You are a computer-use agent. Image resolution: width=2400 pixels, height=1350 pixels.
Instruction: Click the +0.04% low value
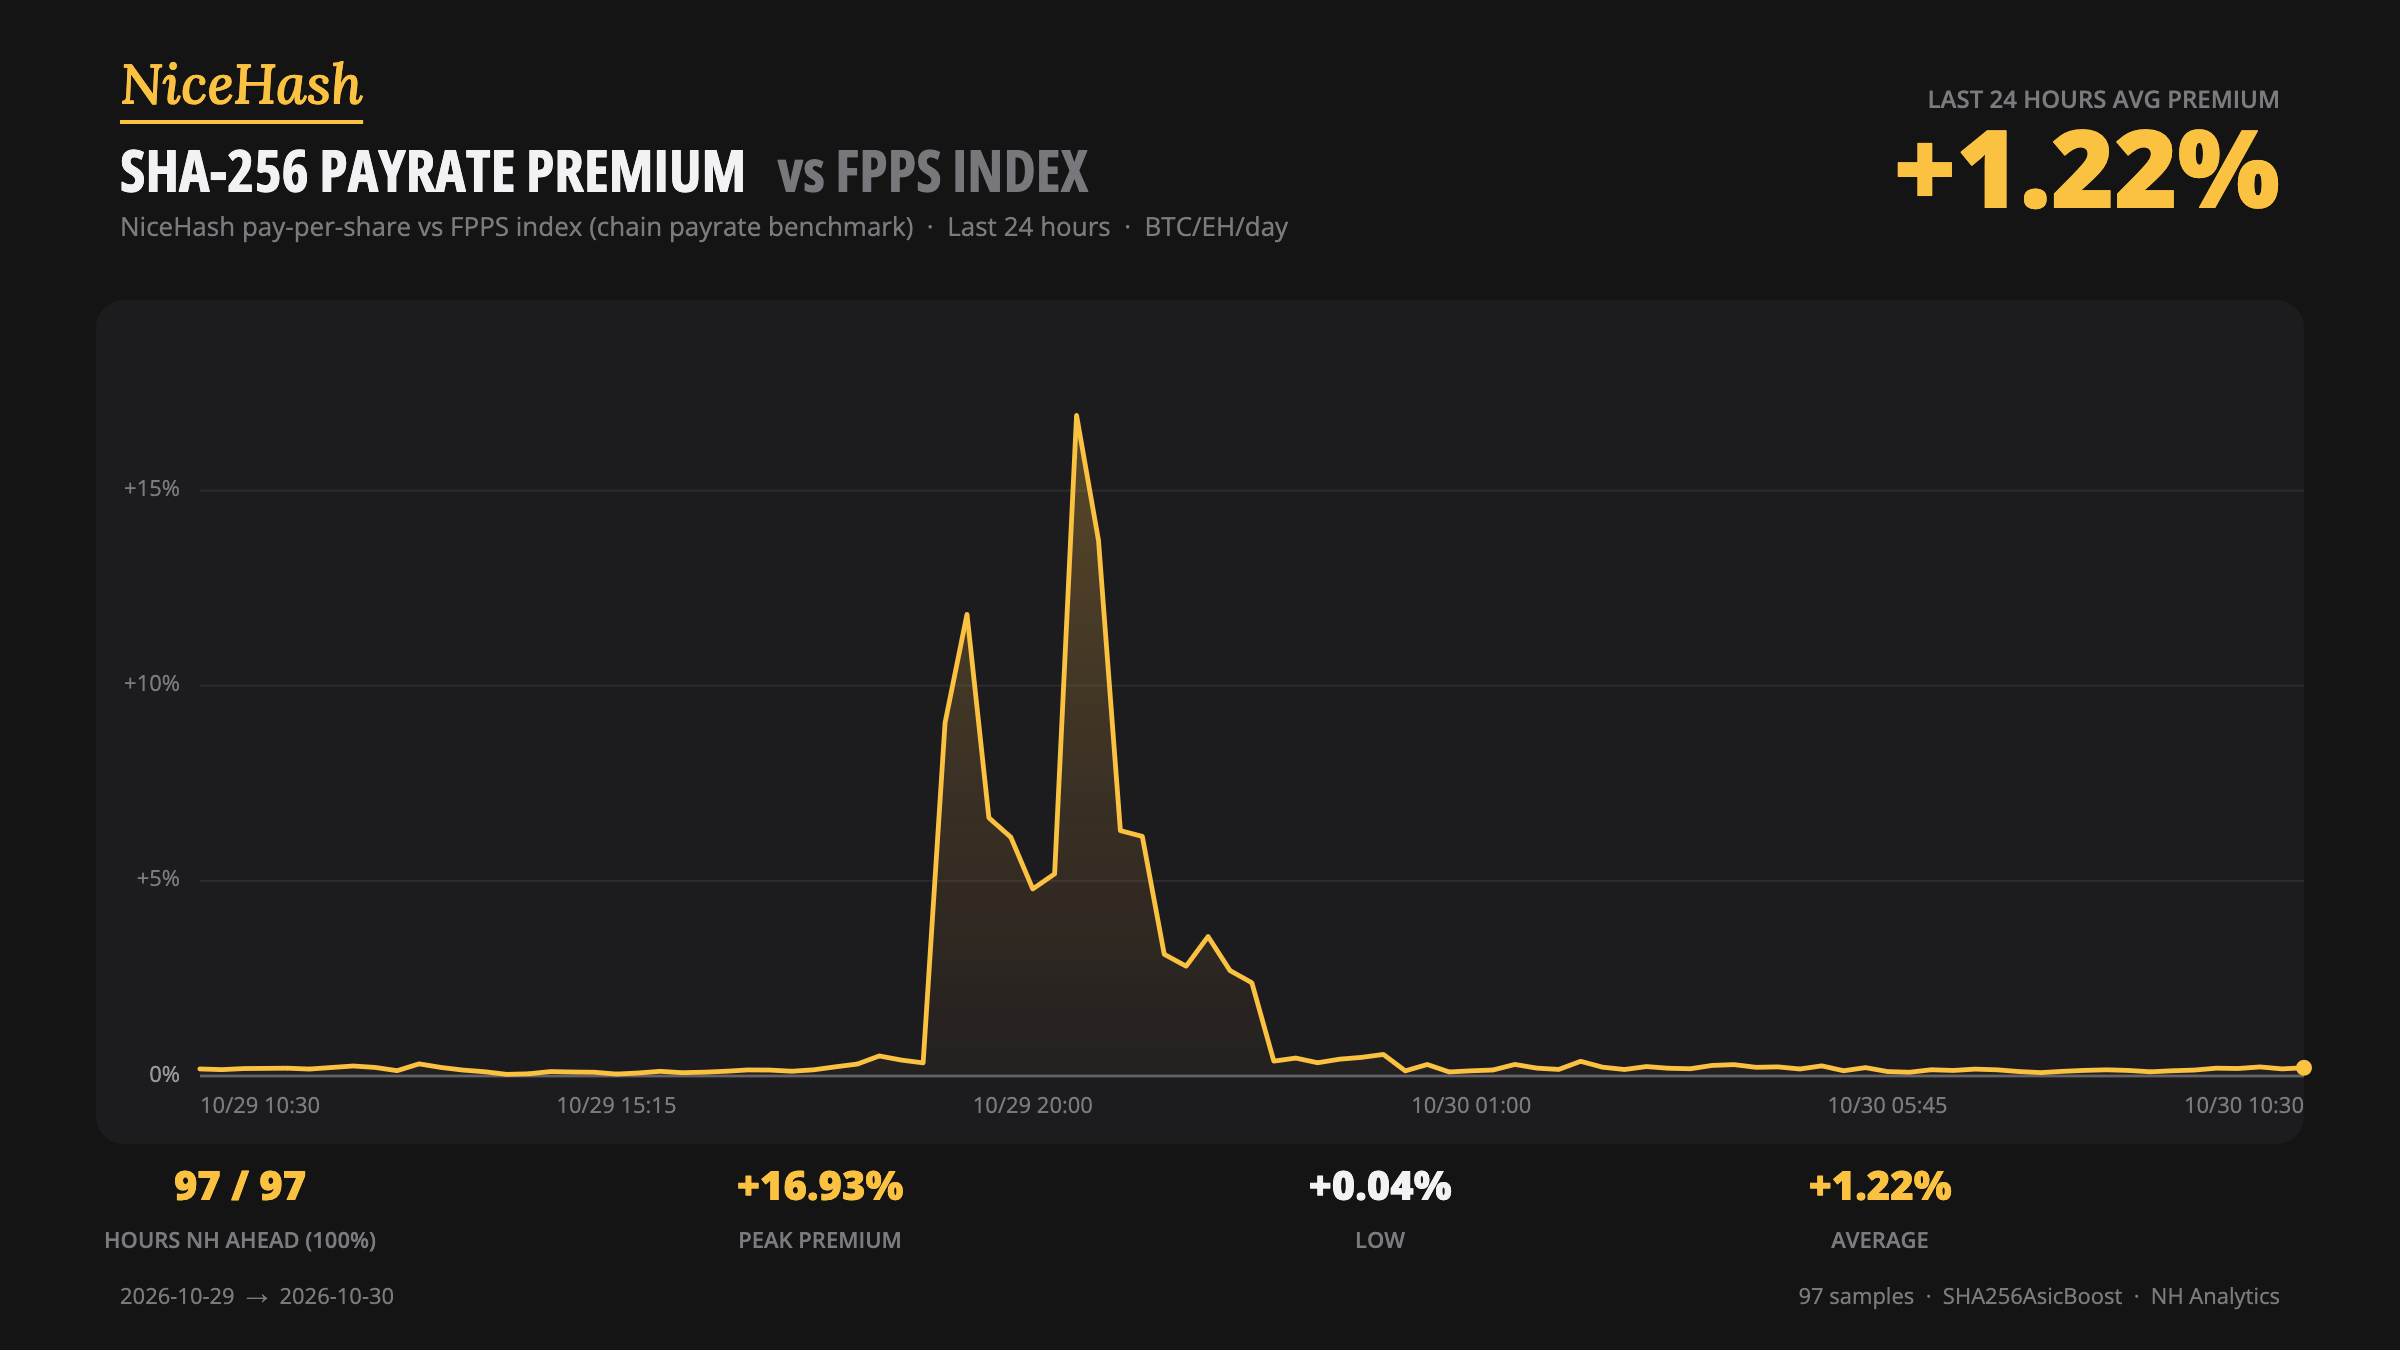[1380, 1187]
